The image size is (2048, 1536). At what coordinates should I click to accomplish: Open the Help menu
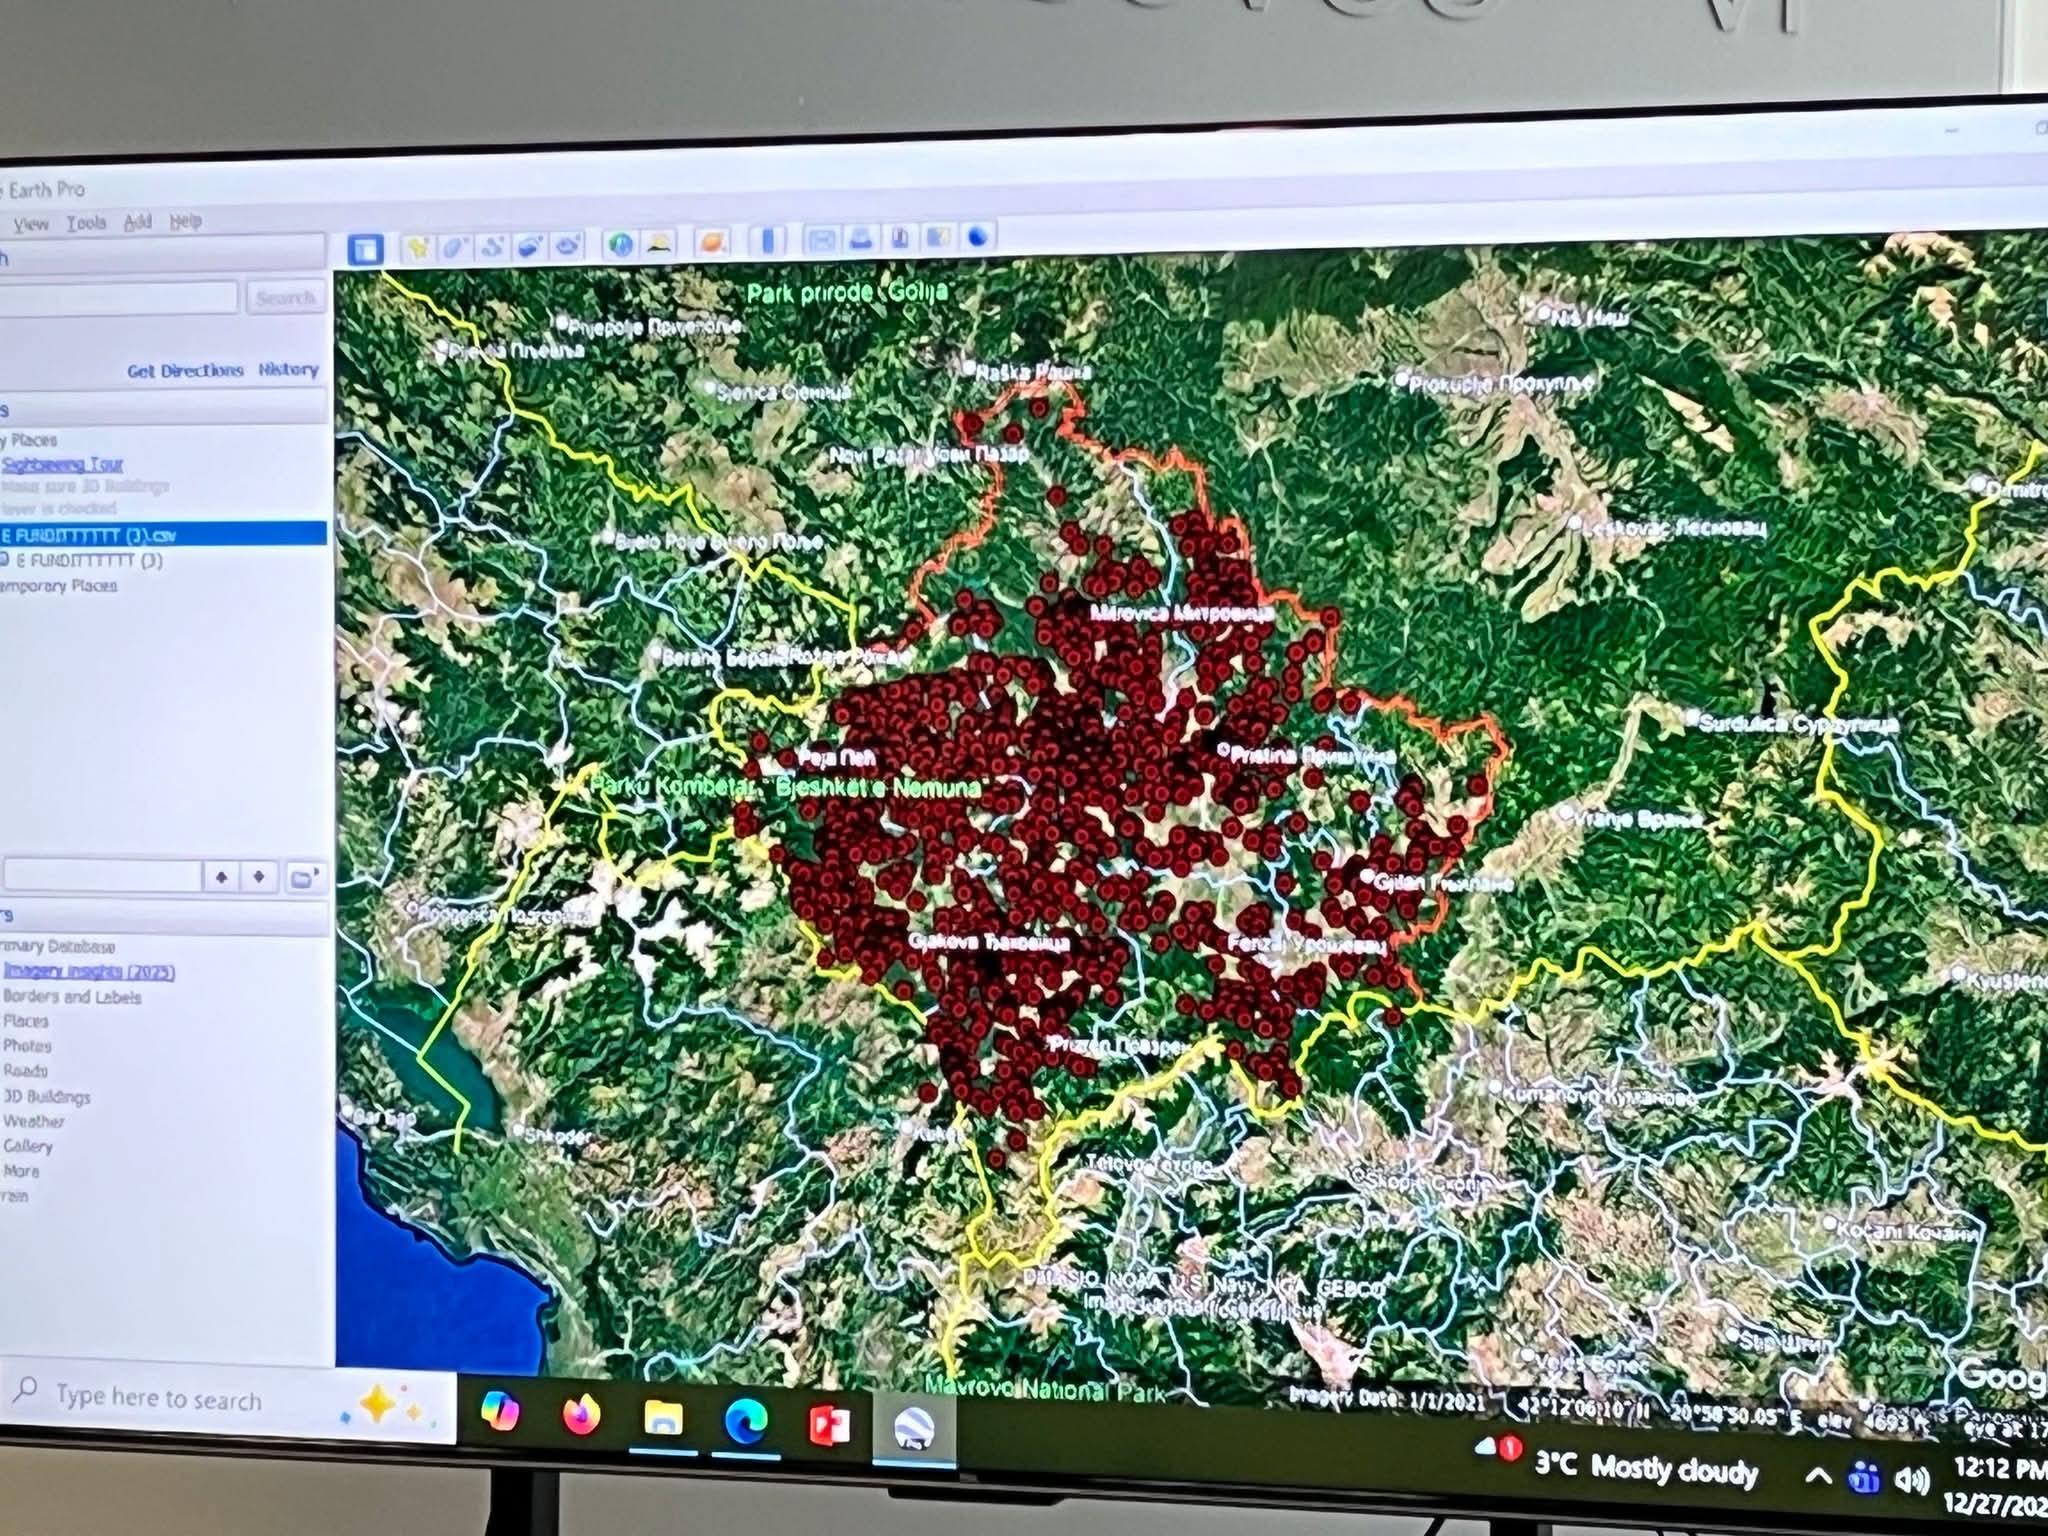[x=185, y=221]
